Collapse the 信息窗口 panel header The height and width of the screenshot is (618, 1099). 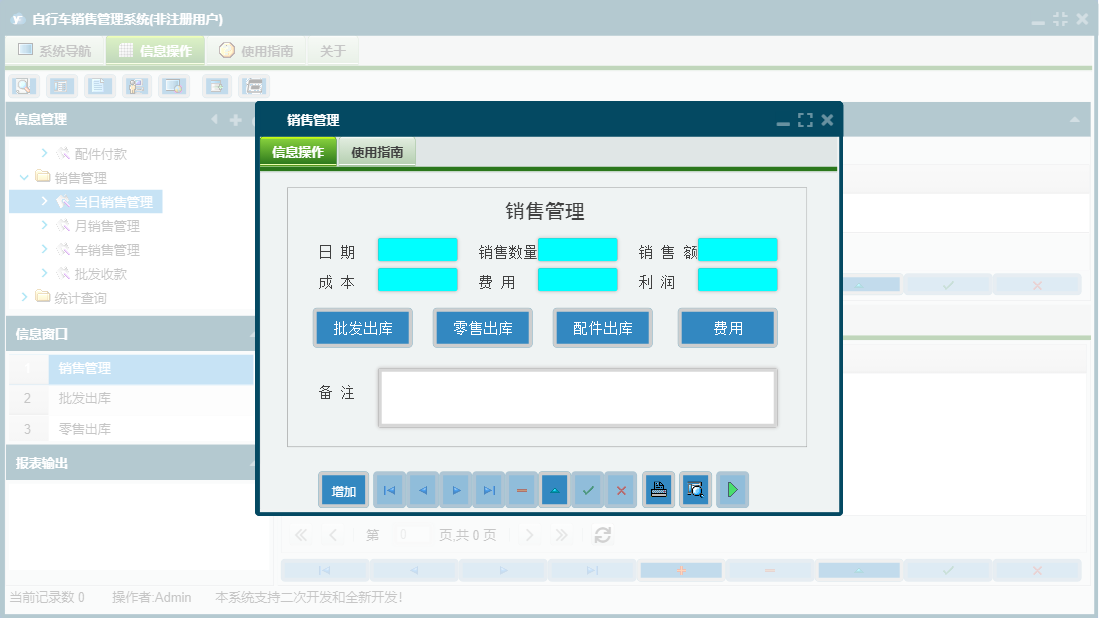pos(253,333)
